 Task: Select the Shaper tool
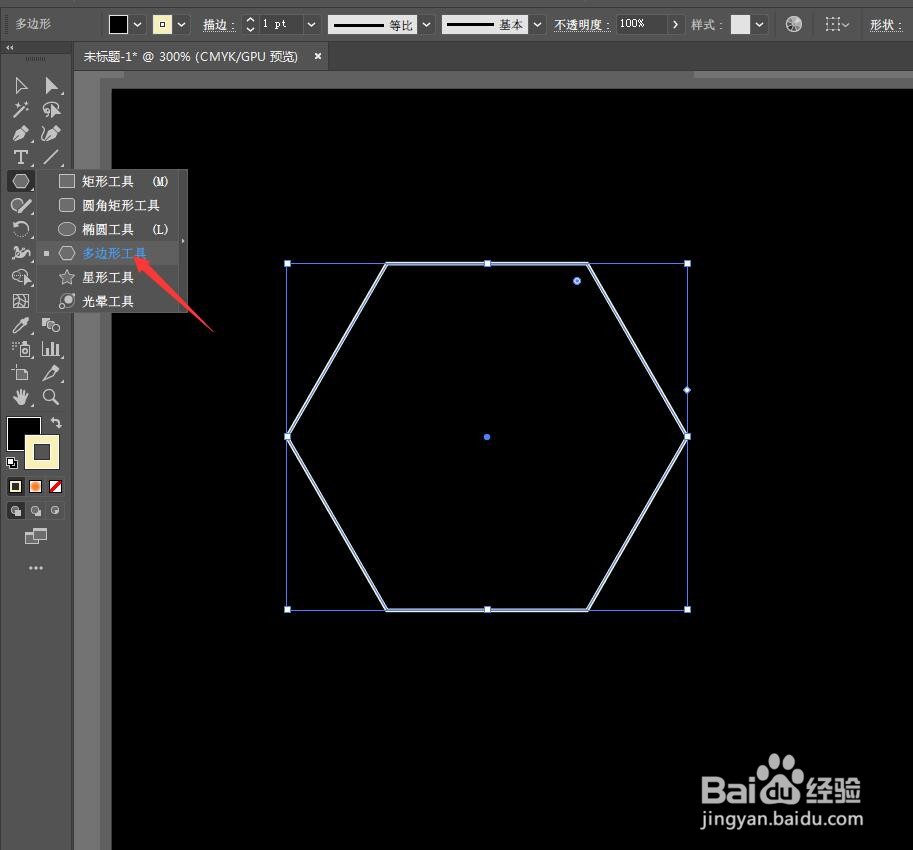click(21, 205)
